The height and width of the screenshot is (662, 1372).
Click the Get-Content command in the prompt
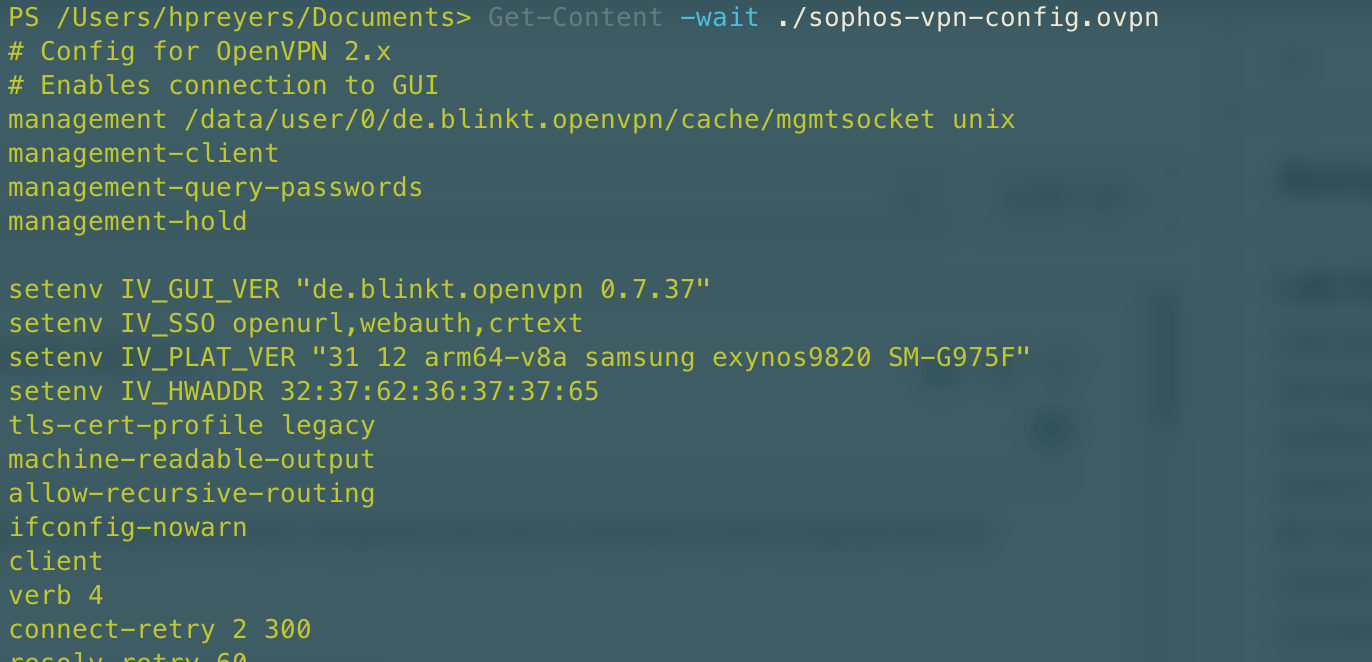point(575,17)
